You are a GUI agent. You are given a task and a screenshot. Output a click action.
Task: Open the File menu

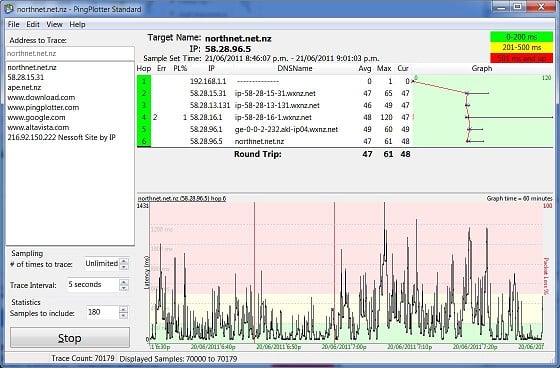[14, 24]
